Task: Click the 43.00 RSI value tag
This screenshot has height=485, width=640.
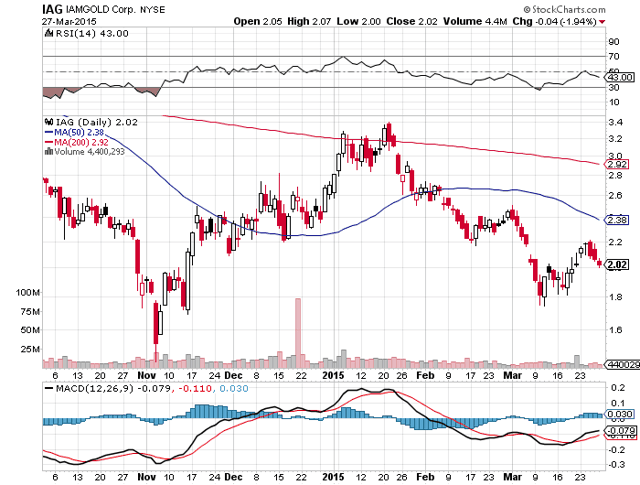Action: [x=620, y=77]
